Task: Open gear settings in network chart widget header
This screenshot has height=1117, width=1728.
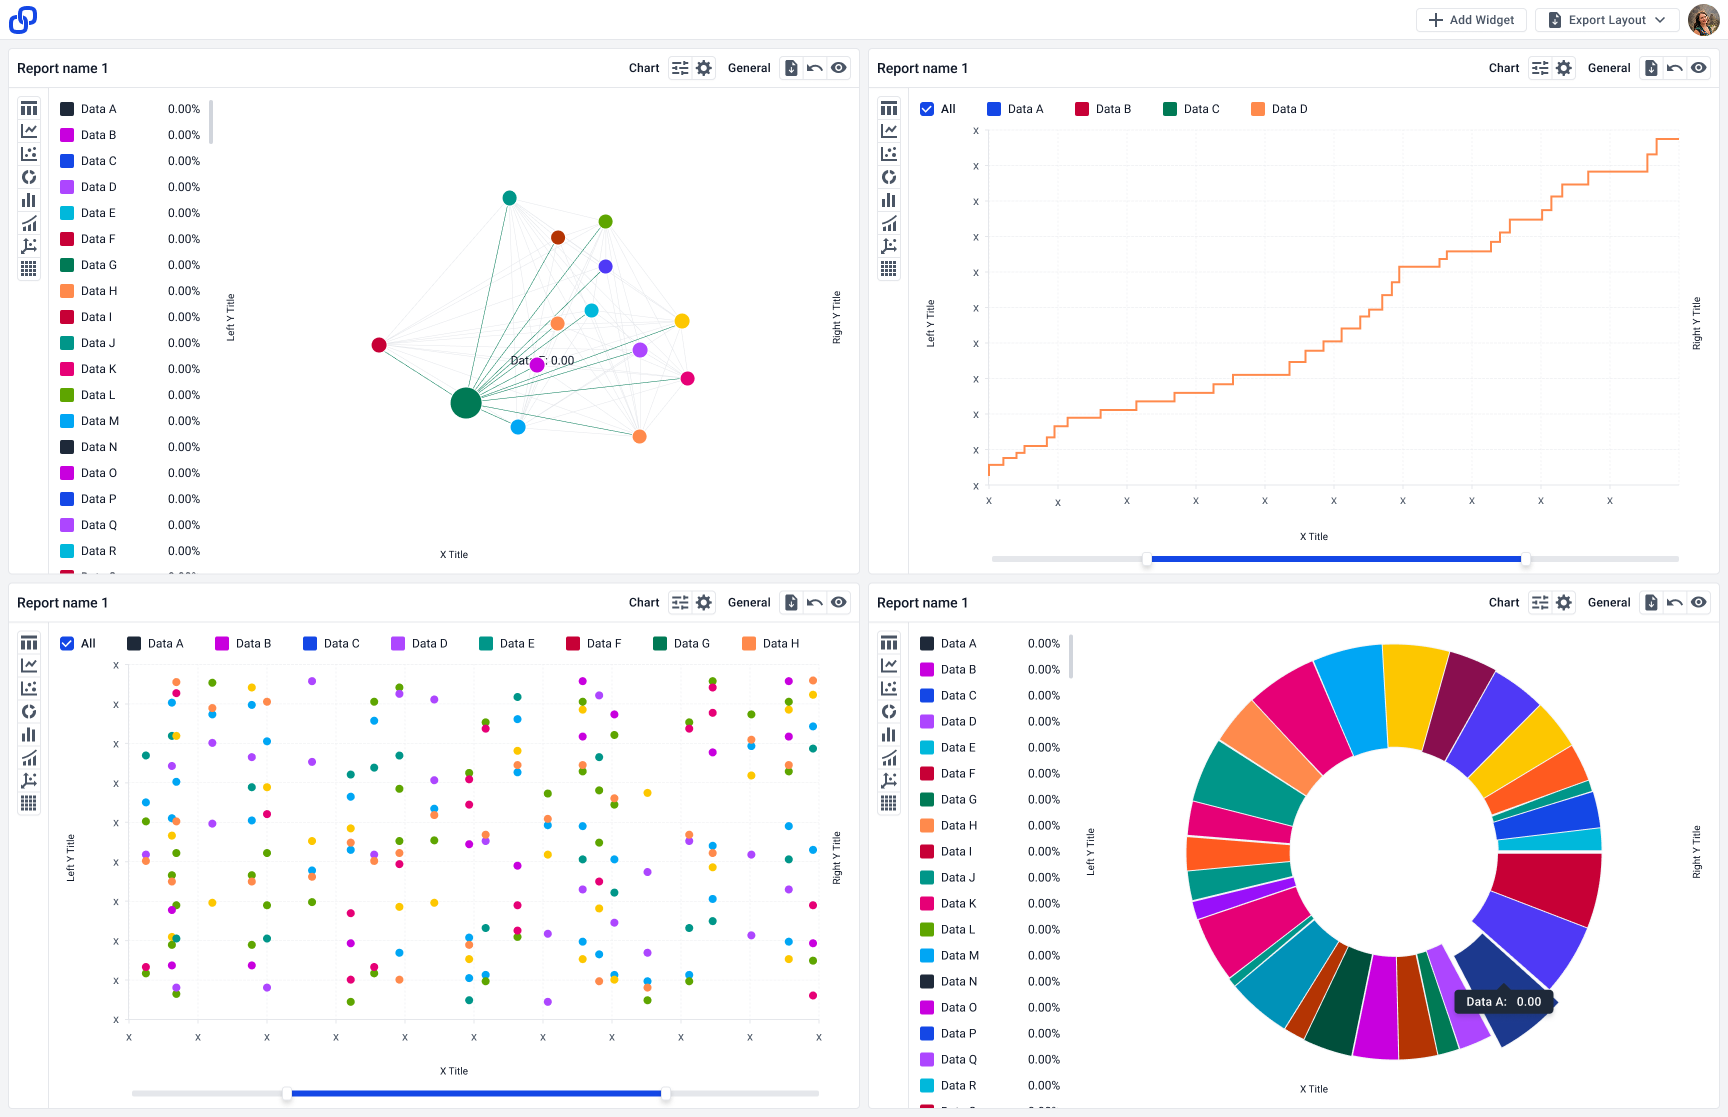Action: (x=704, y=68)
